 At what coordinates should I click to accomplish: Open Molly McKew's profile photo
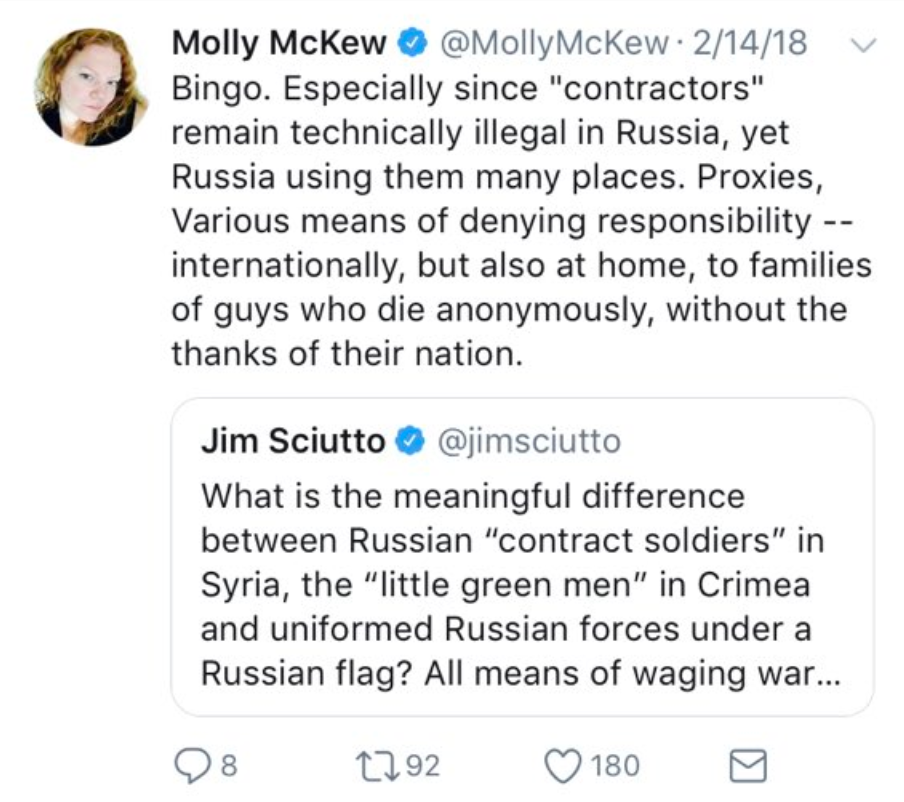coord(90,86)
